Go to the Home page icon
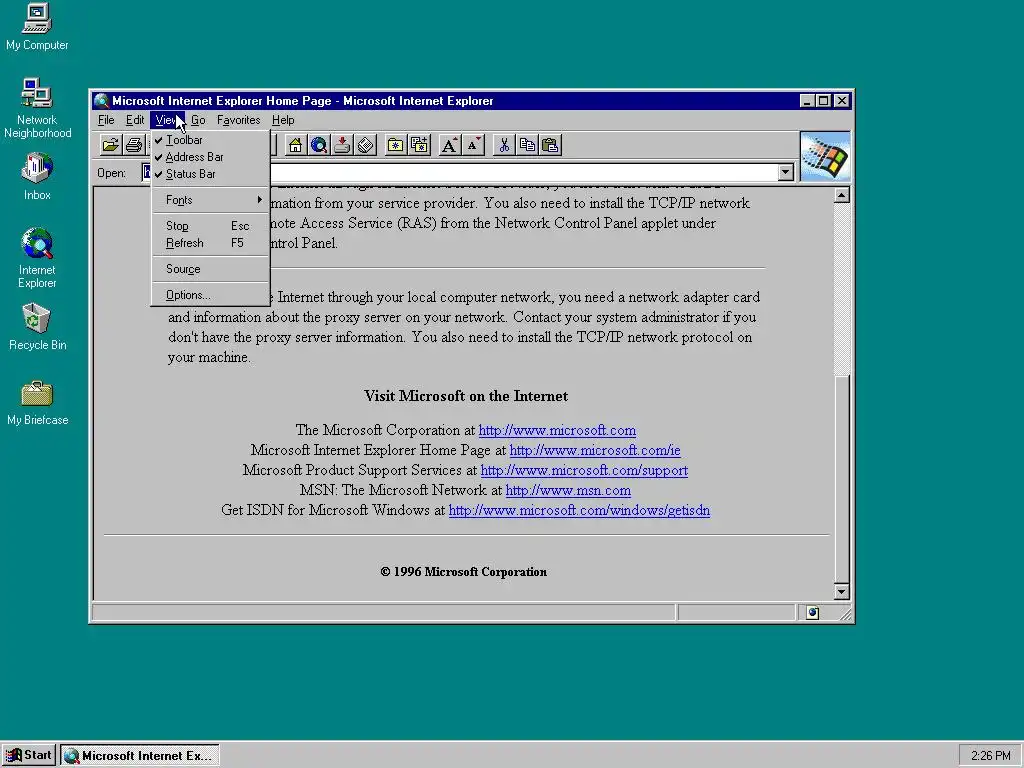 tap(295, 145)
